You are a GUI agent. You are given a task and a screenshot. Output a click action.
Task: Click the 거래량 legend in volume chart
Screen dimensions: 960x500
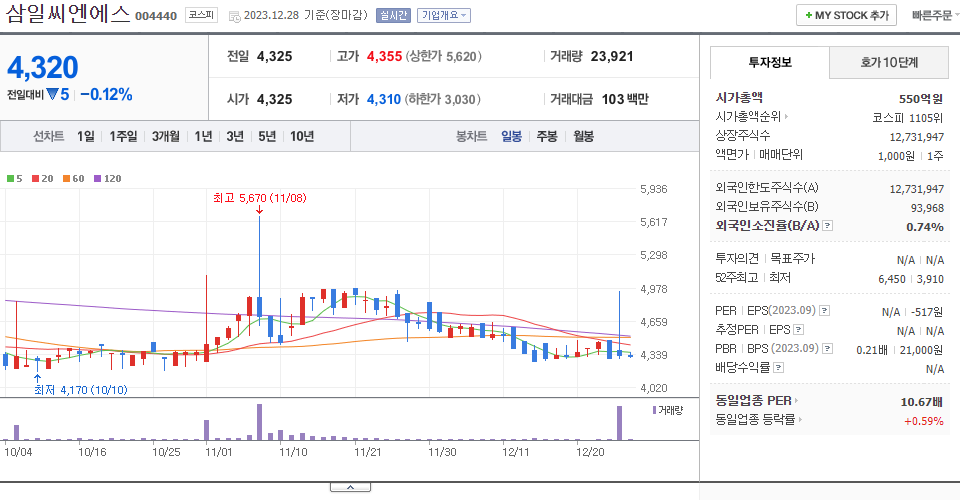(x=667, y=411)
